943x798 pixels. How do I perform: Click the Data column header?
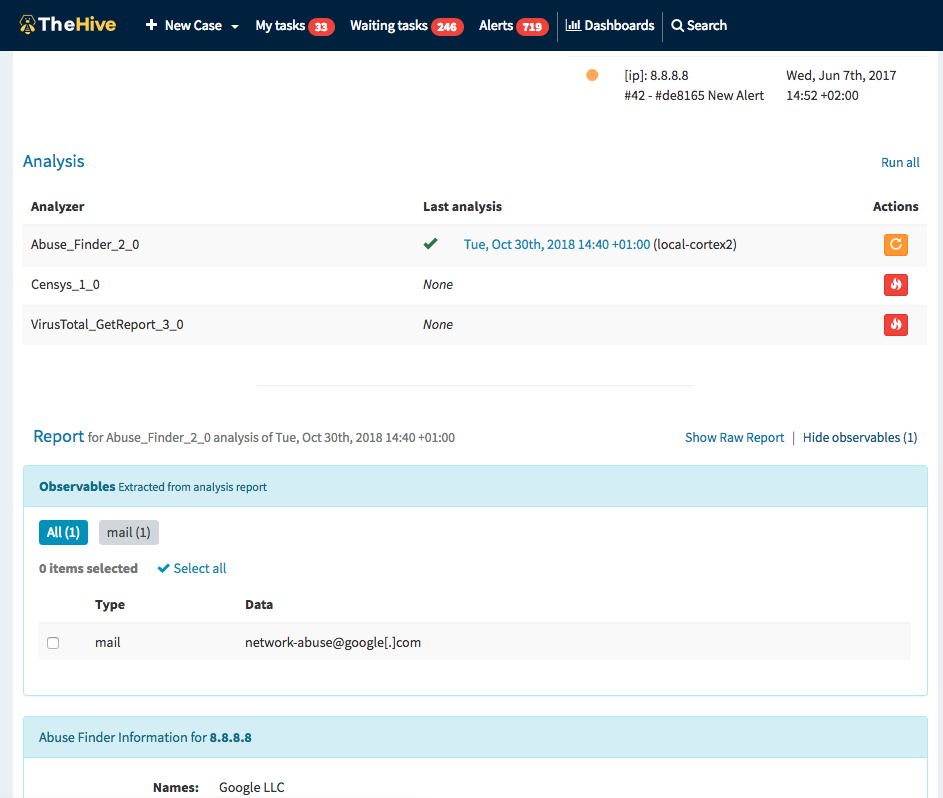coord(259,604)
